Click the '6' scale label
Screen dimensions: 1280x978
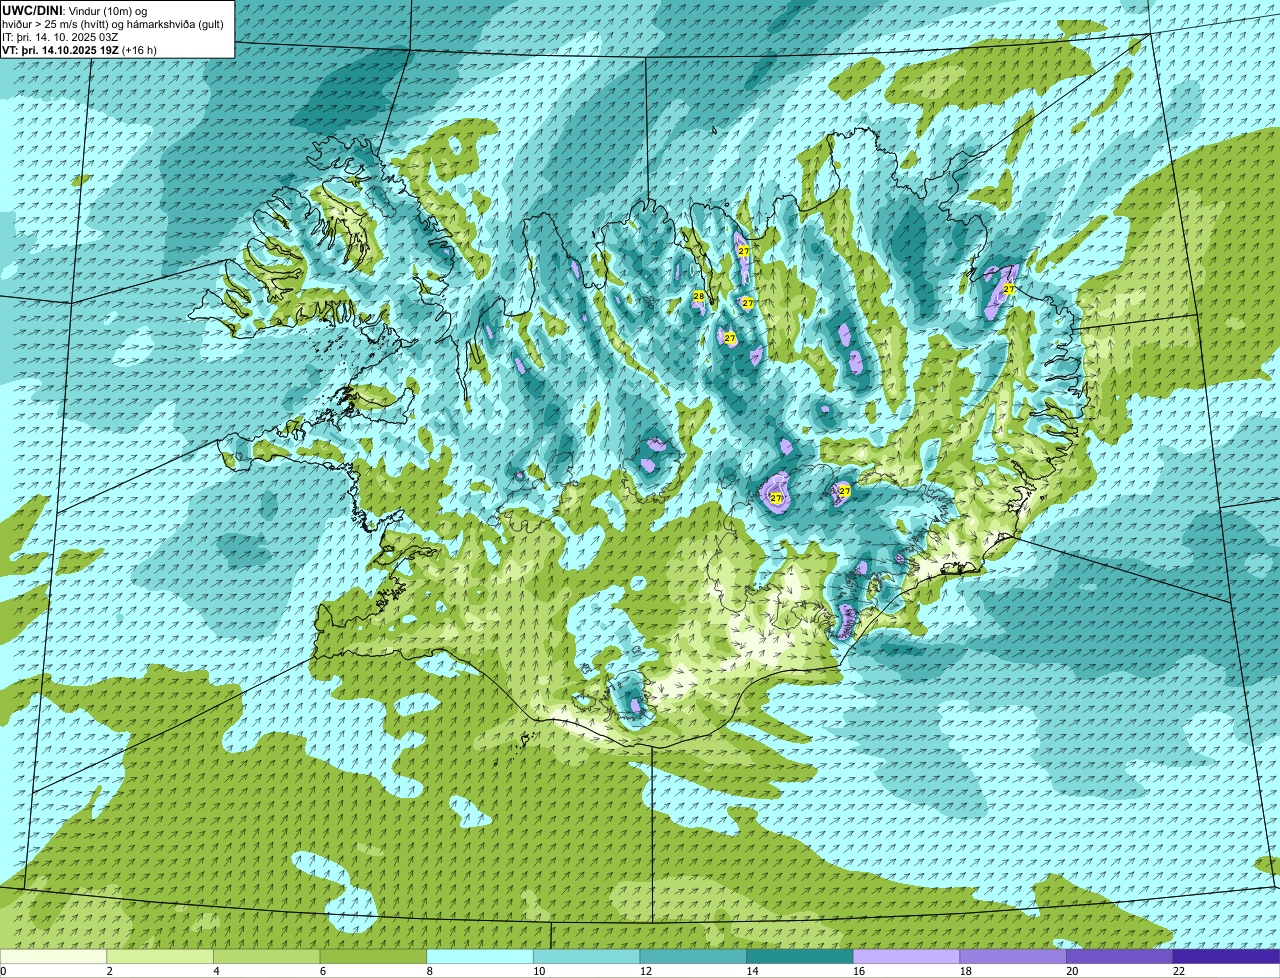click(323, 971)
